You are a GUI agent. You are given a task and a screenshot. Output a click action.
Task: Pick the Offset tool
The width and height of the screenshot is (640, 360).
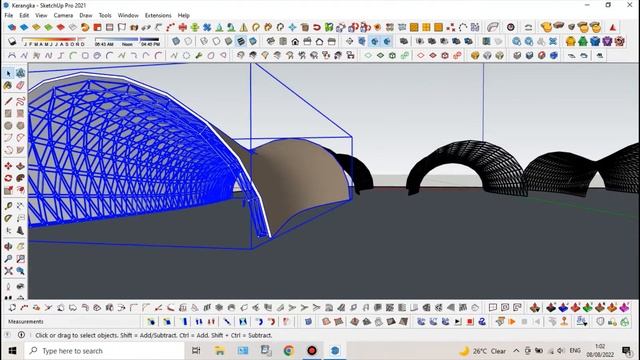click(20, 191)
